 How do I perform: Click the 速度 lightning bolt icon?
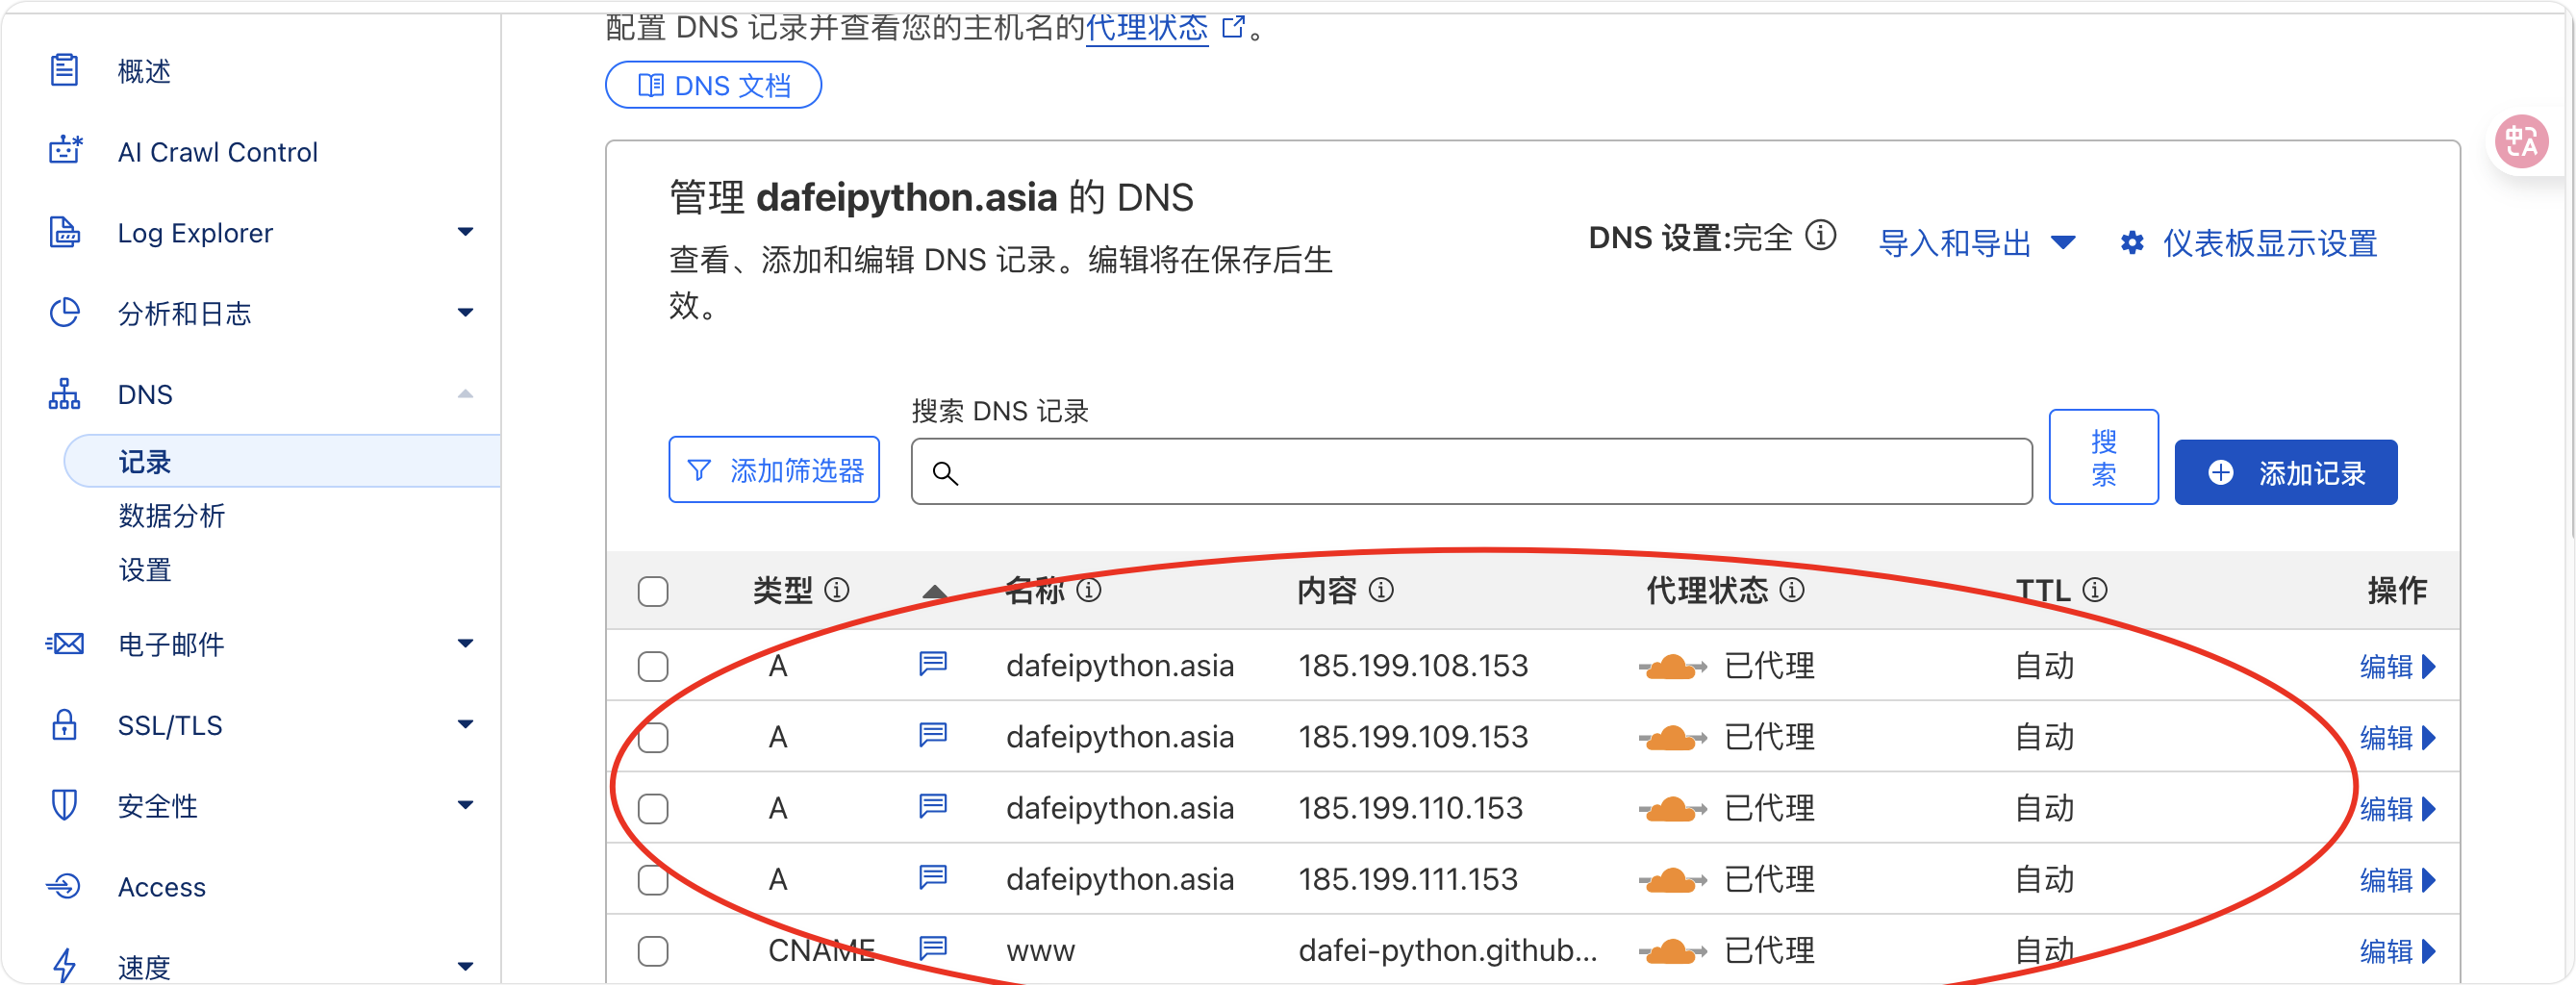64,966
